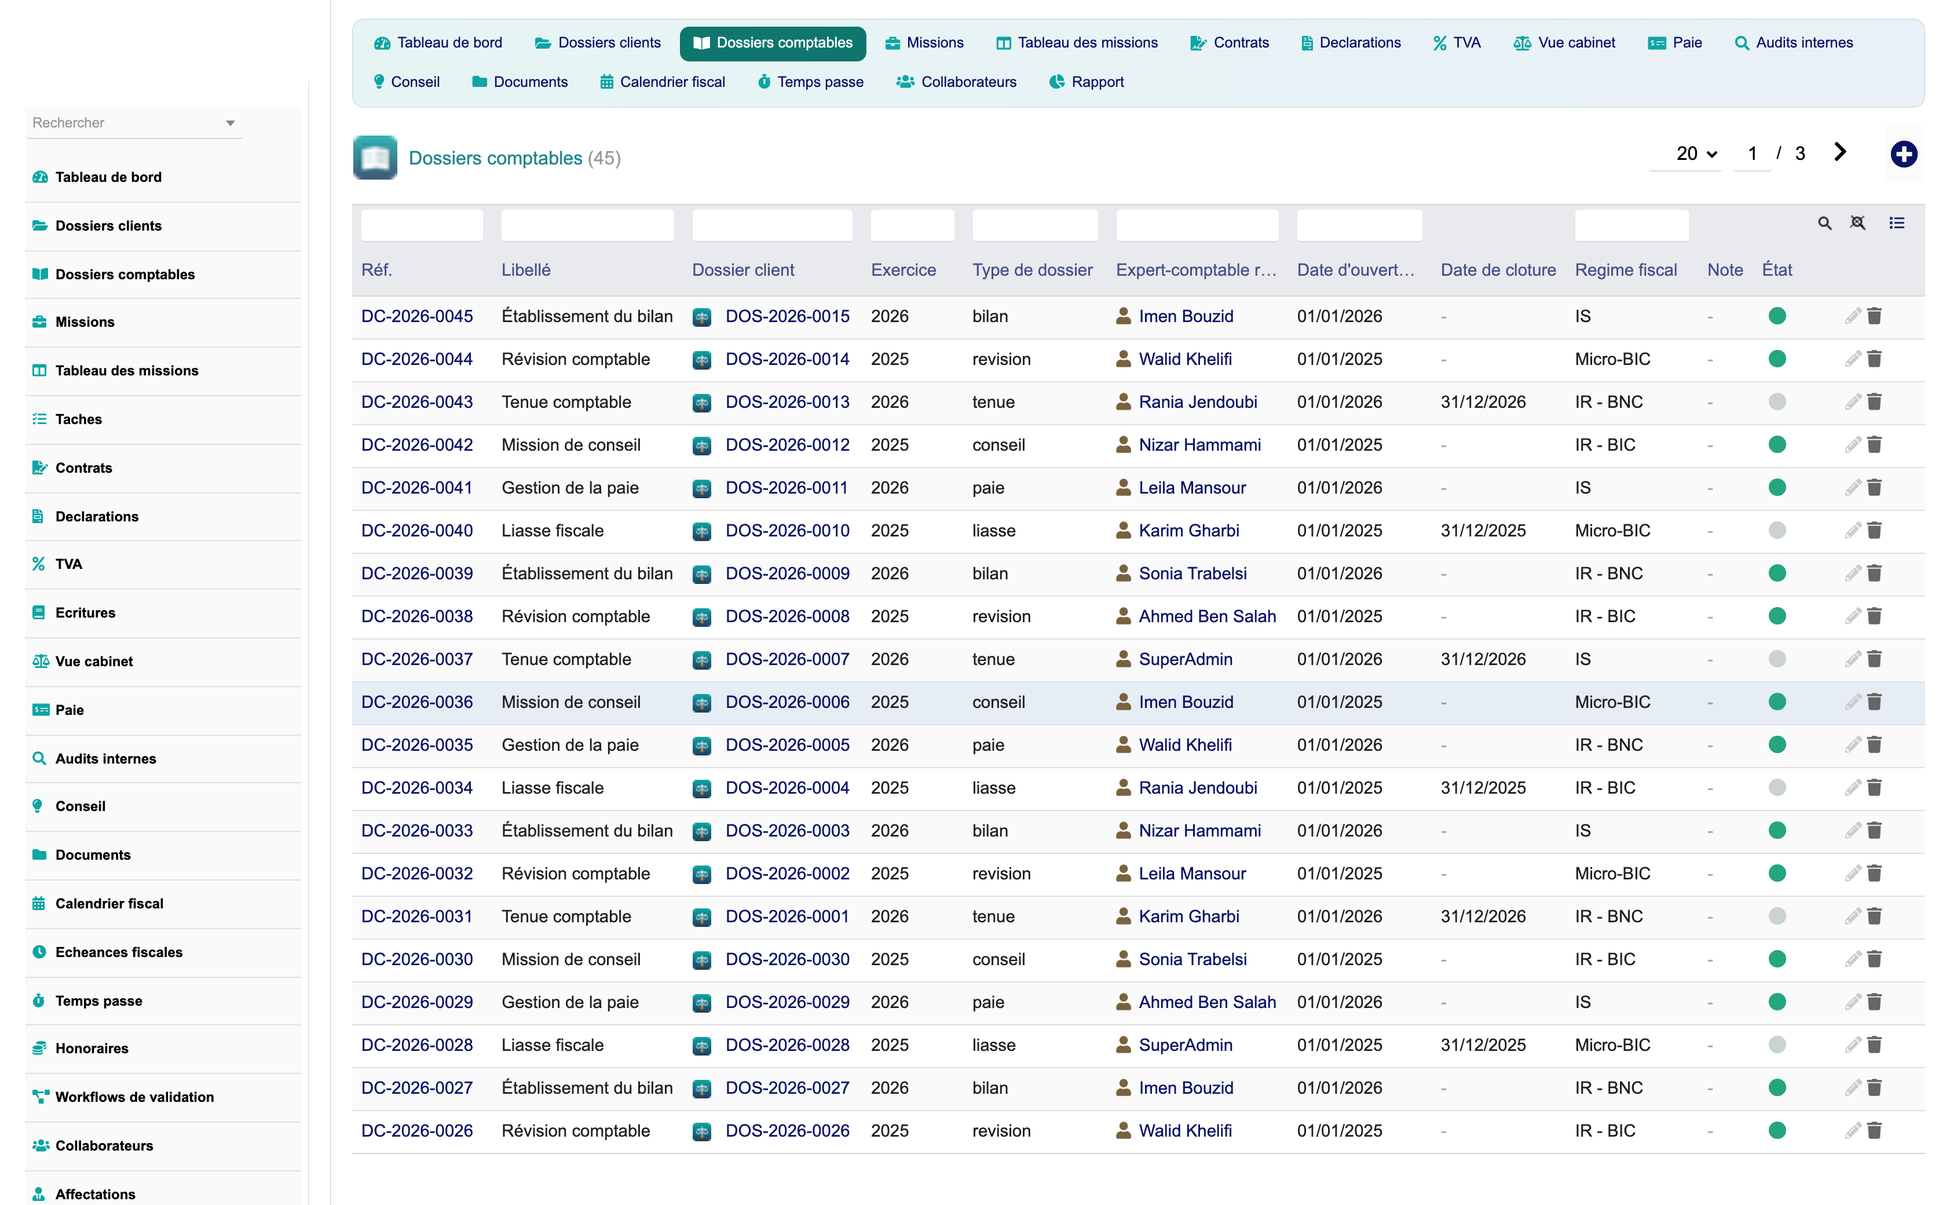Open client dossier DOS-2026-0030
The width and height of the screenshot is (1946, 1205).
[787, 959]
